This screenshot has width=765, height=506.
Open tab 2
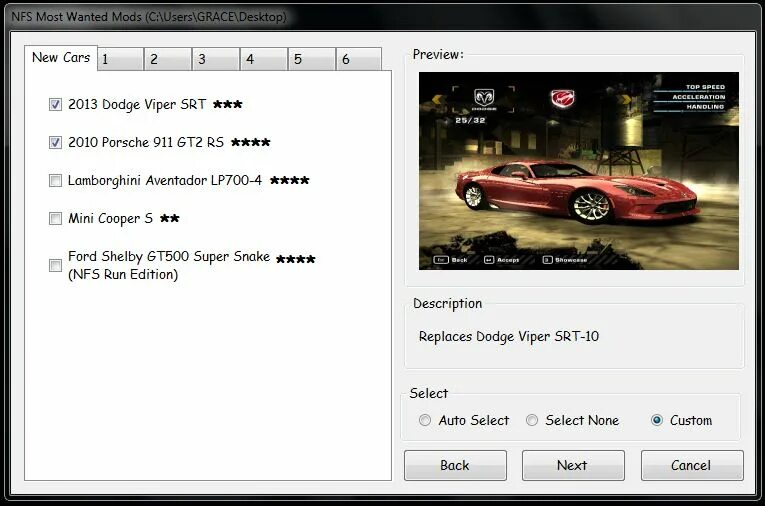coord(168,60)
